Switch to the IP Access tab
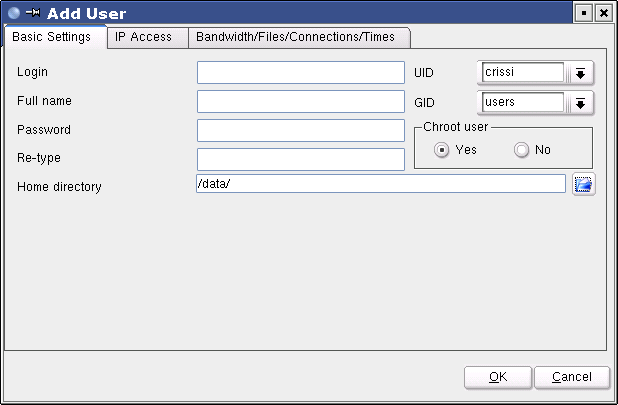 143,37
